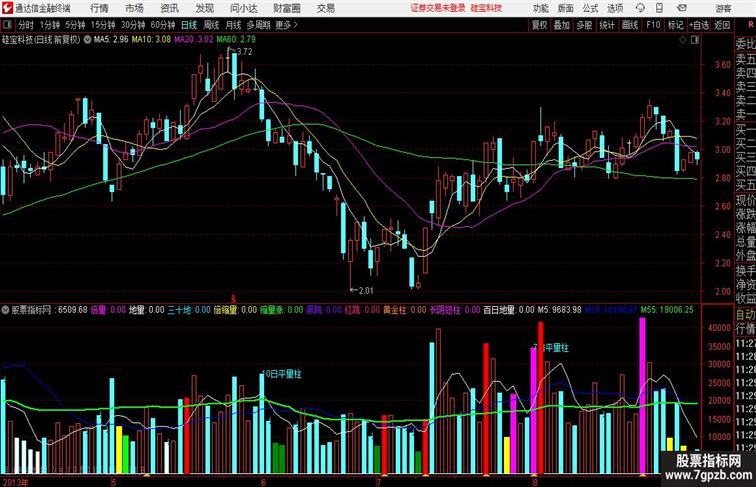Open the 资讯 menu
The width and height of the screenshot is (756, 487).
(x=169, y=8)
